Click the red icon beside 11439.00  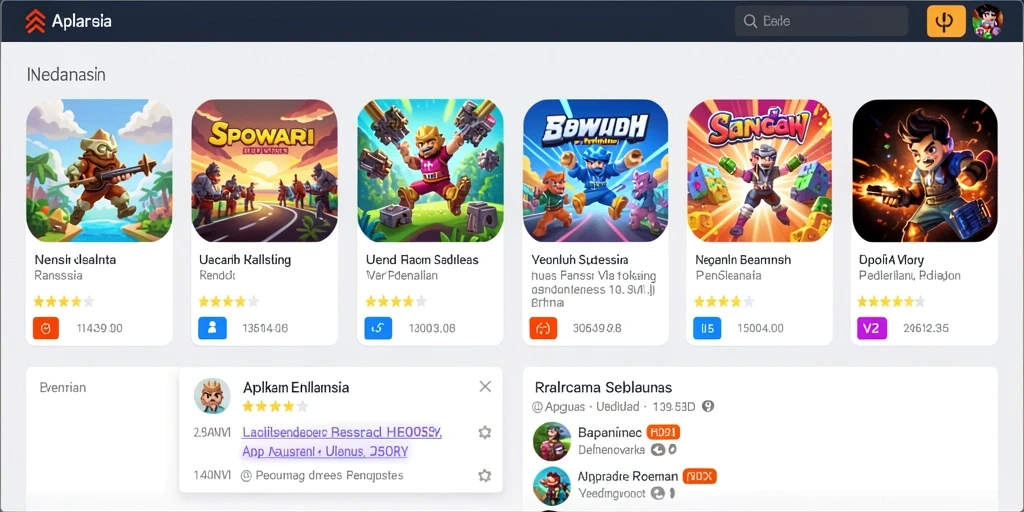tap(46, 328)
